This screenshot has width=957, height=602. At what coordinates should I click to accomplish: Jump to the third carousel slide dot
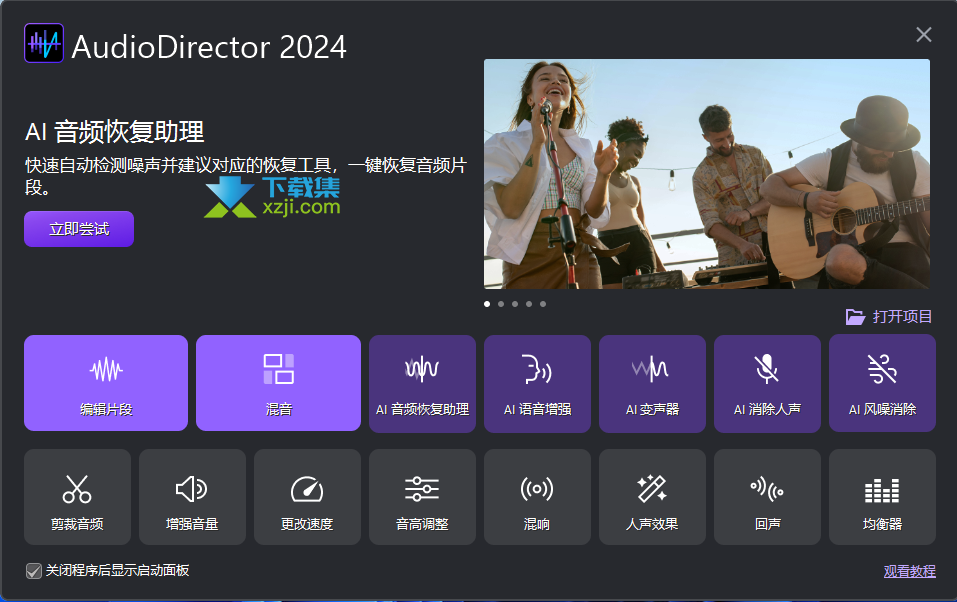click(515, 304)
